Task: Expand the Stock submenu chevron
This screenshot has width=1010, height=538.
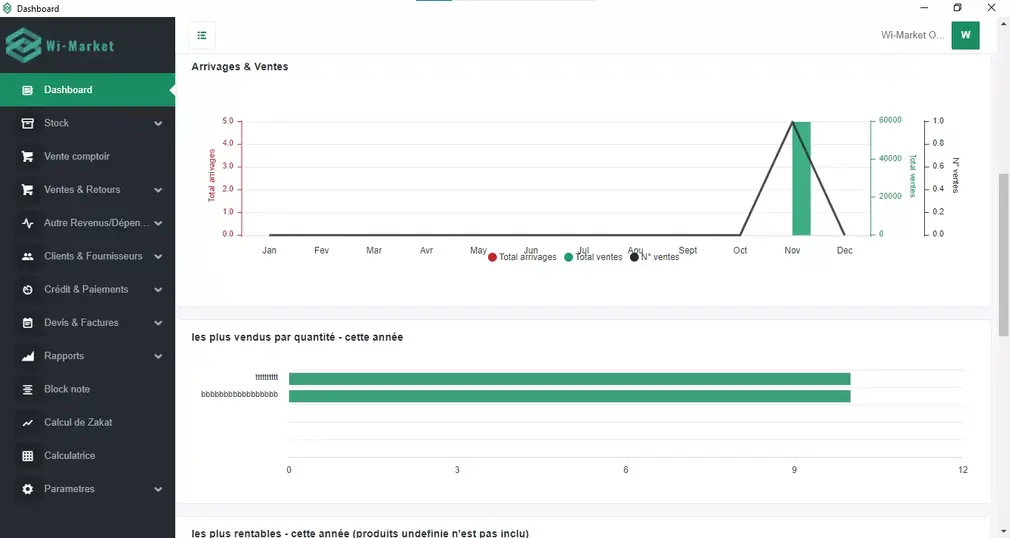Action: [158, 124]
